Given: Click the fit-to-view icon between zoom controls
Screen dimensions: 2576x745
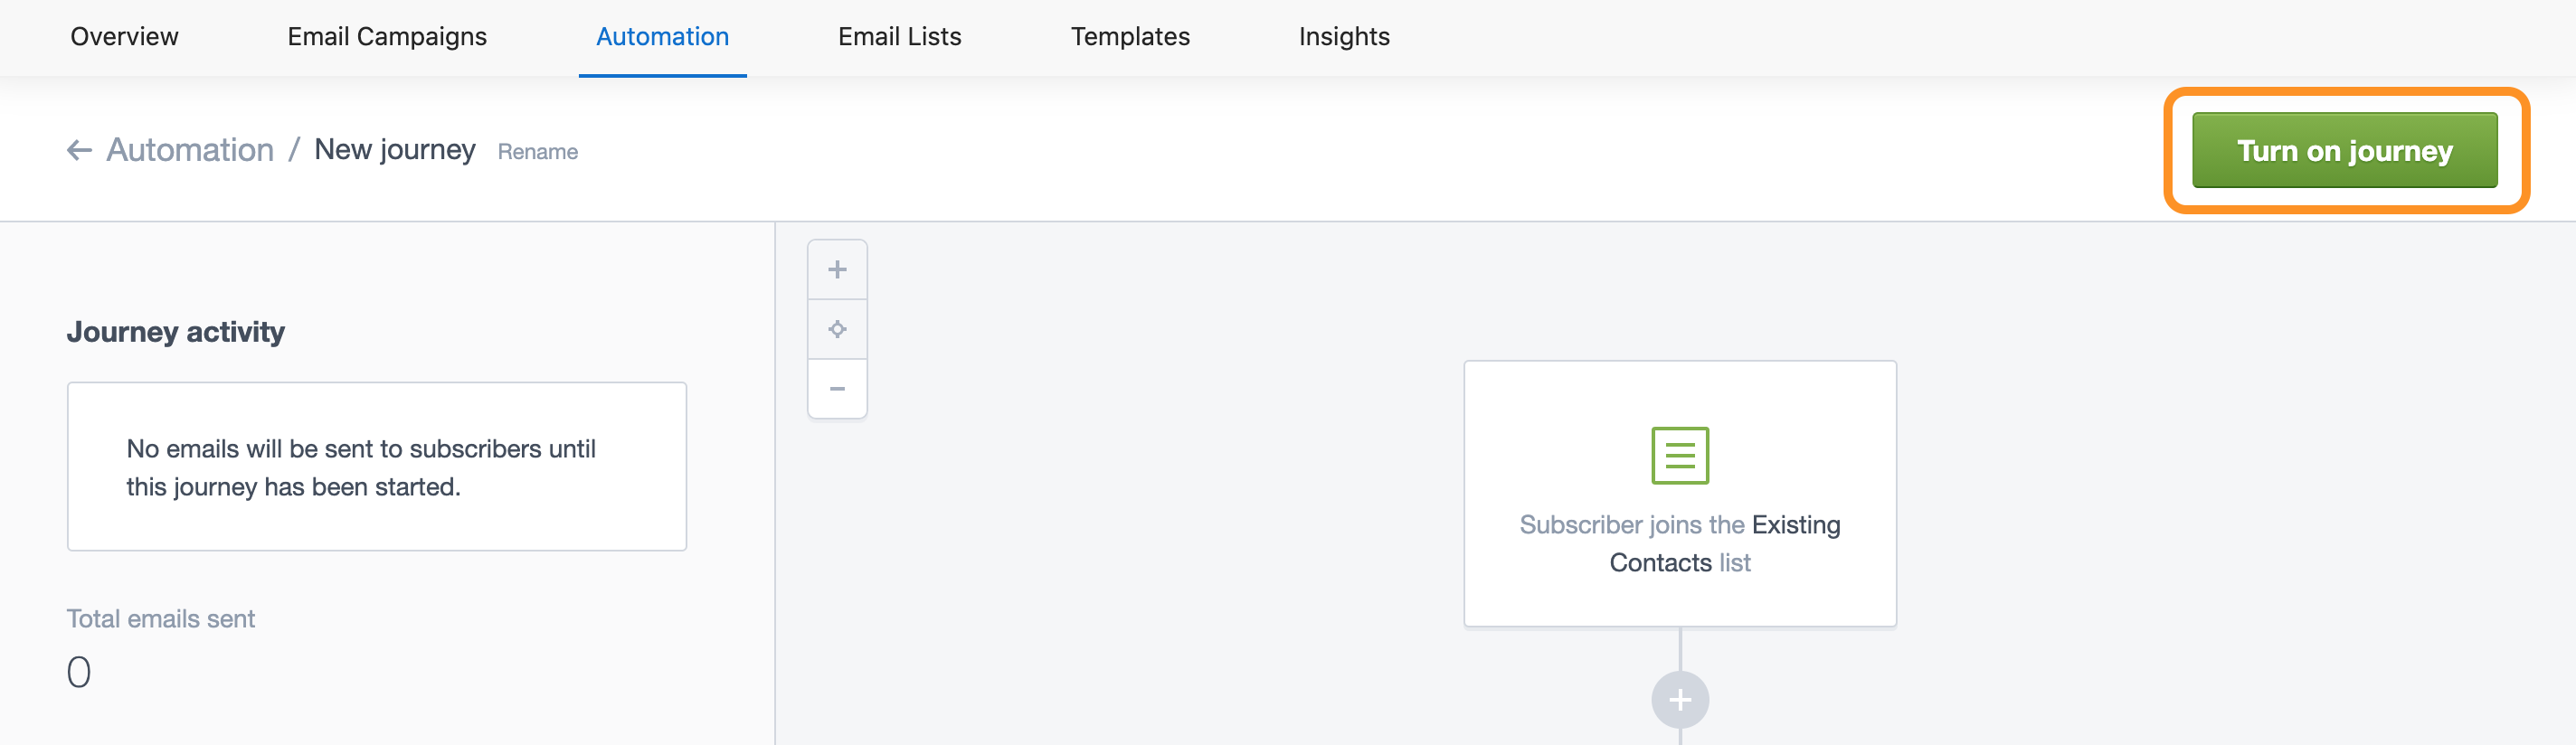Looking at the screenshot, I should click(836, 328).
